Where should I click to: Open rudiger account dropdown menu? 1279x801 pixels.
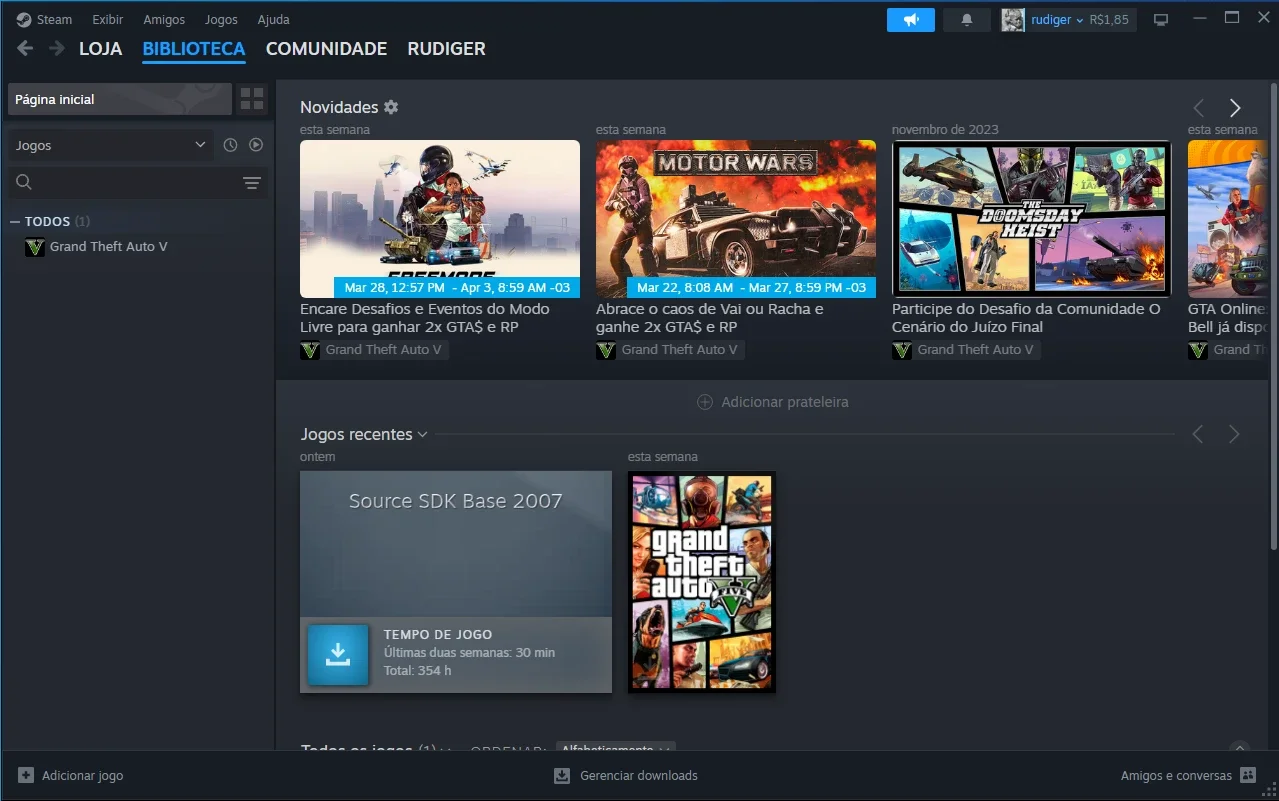tap(1058, 20)
